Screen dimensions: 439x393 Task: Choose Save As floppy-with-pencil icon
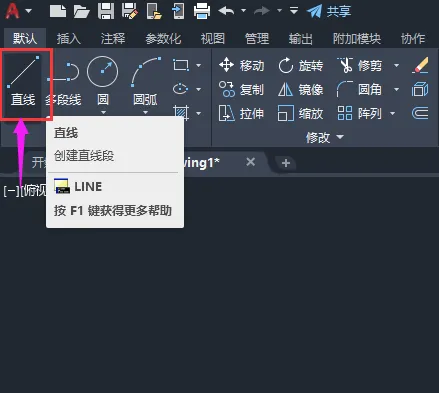coord(130,11)
